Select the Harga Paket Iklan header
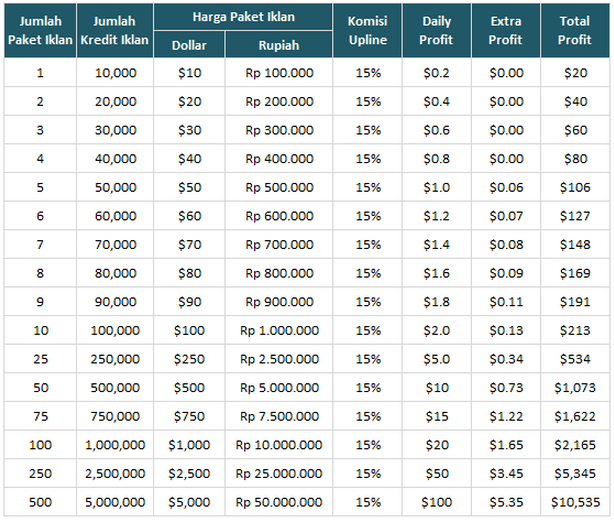This screenshot has height=521, width=614. [243, 17]
